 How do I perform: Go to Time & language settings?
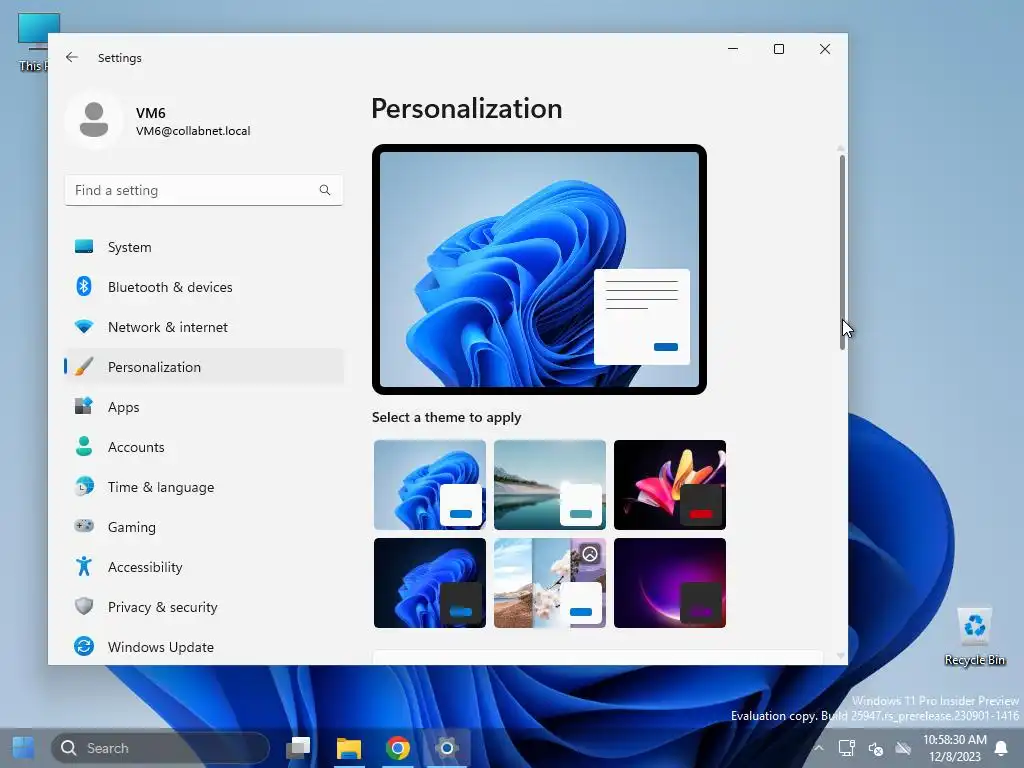204,487
